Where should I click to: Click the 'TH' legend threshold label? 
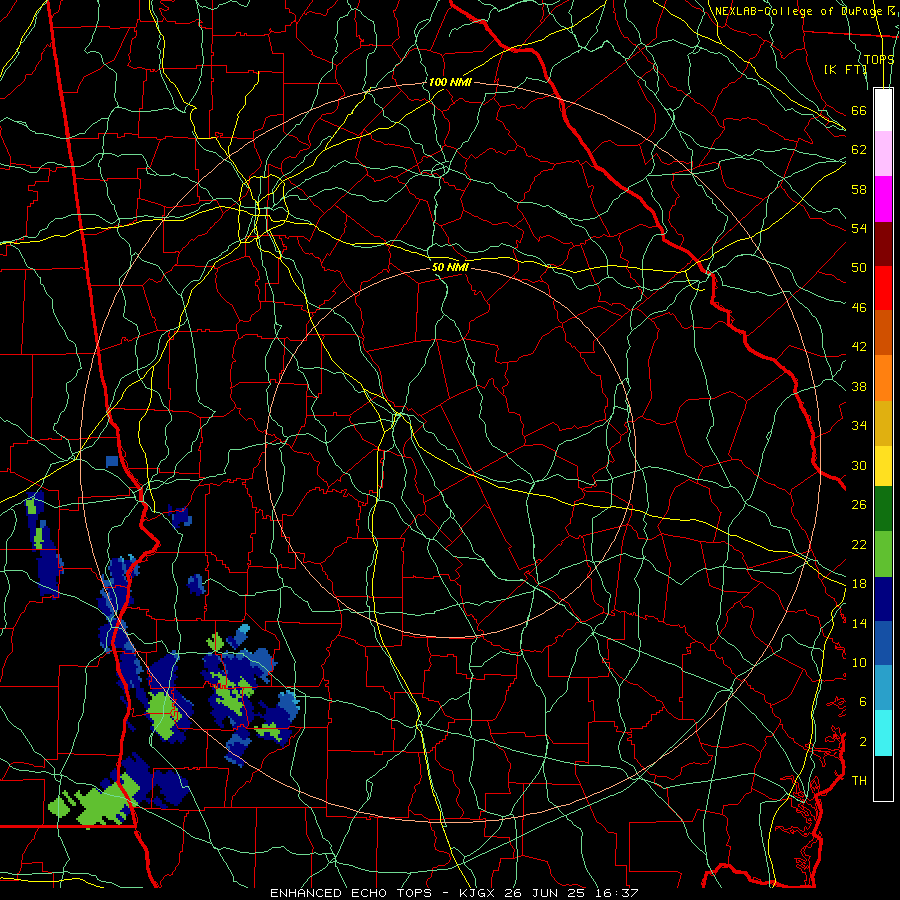pos(859,781)
